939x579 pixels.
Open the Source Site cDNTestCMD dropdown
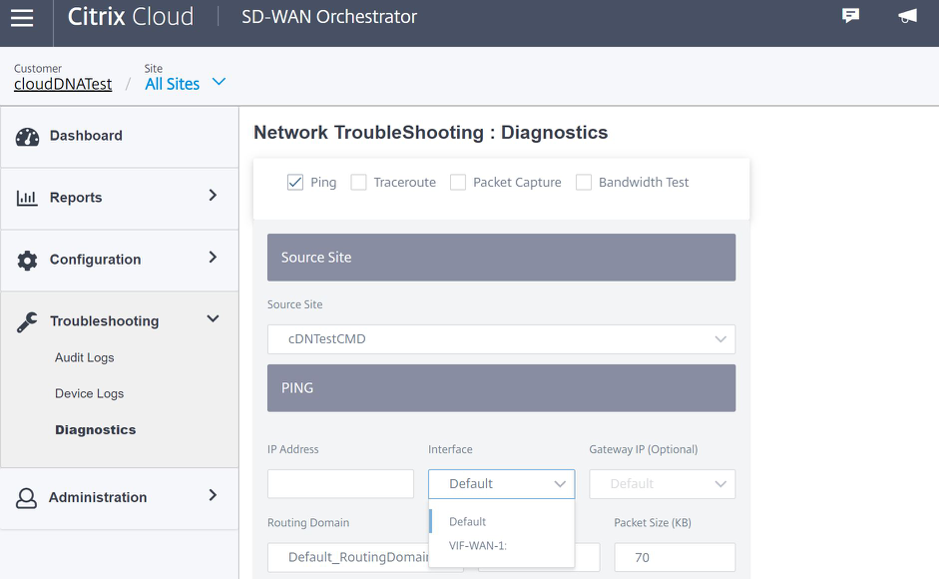tap(501, 339)
